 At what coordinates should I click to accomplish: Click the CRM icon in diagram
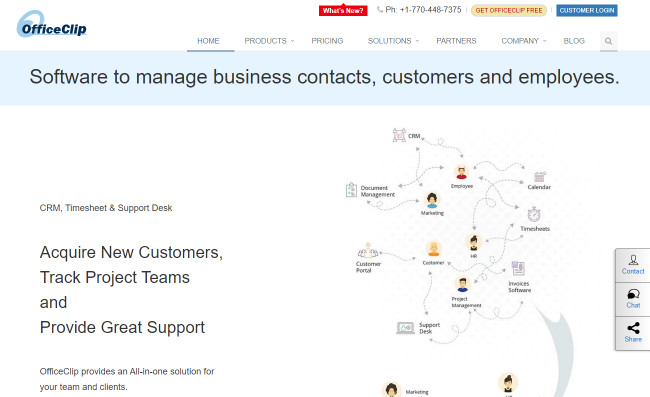click(399, 135)
